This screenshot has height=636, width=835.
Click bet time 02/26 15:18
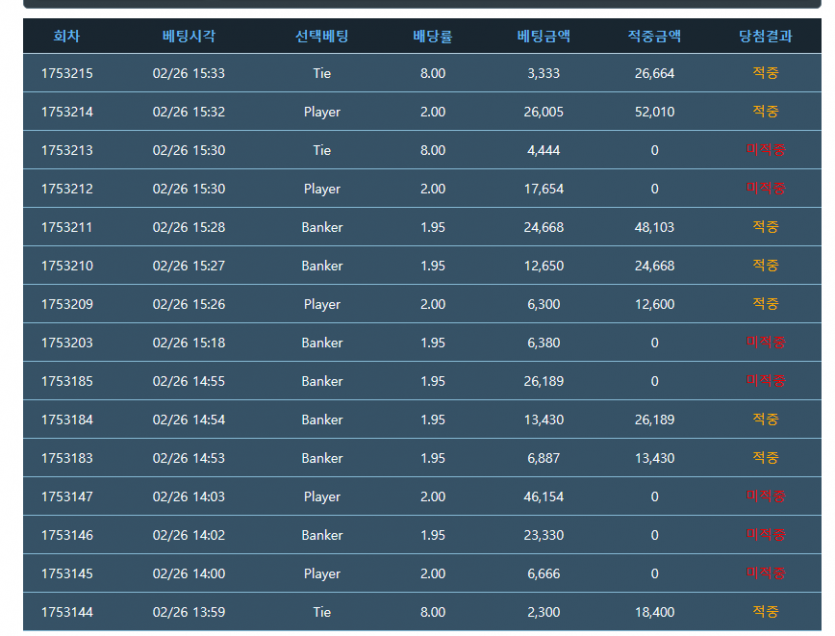click(x=189, y=343)
